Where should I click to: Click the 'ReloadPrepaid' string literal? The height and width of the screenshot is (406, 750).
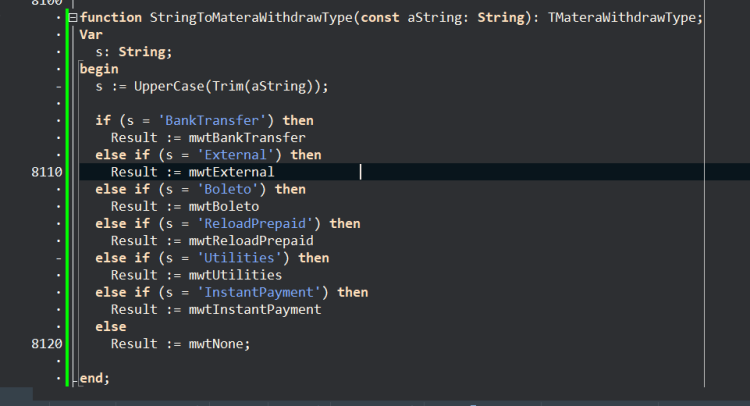(x=255, y=224)
